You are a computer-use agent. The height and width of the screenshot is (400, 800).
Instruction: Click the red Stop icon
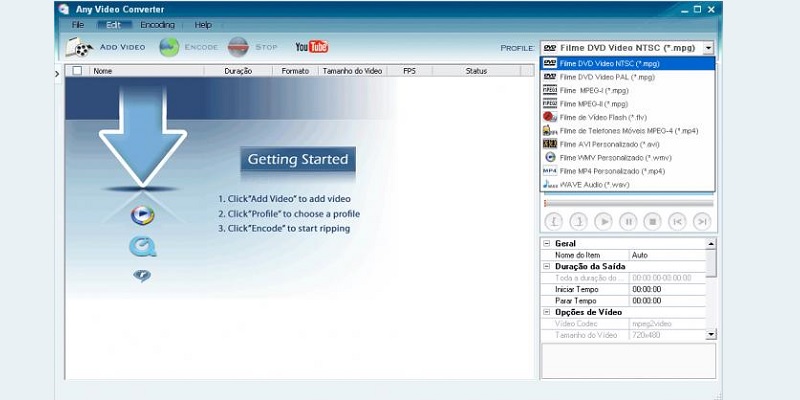(238, 47)
